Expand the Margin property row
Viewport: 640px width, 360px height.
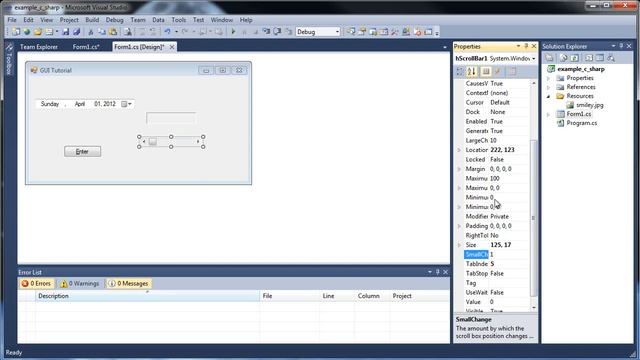pos(459,169)
